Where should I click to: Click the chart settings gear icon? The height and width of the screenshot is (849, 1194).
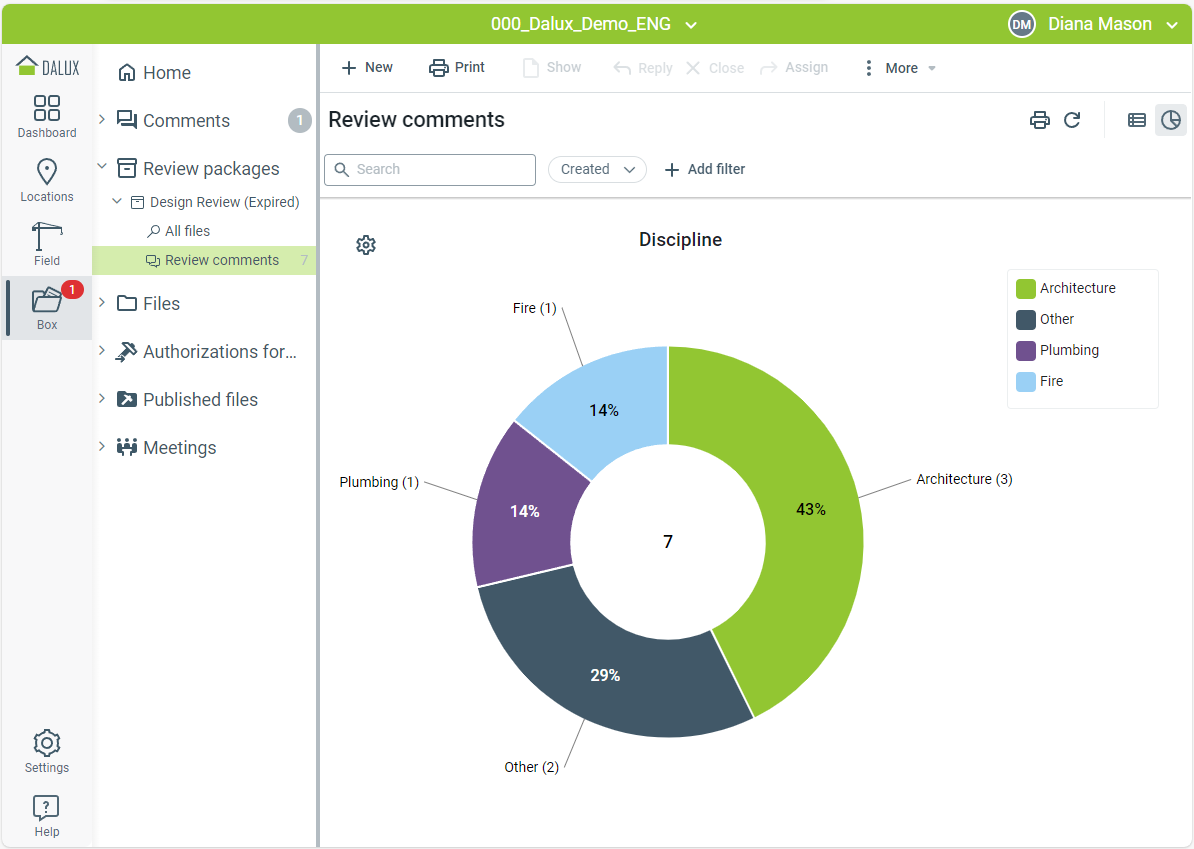point(366,245)
